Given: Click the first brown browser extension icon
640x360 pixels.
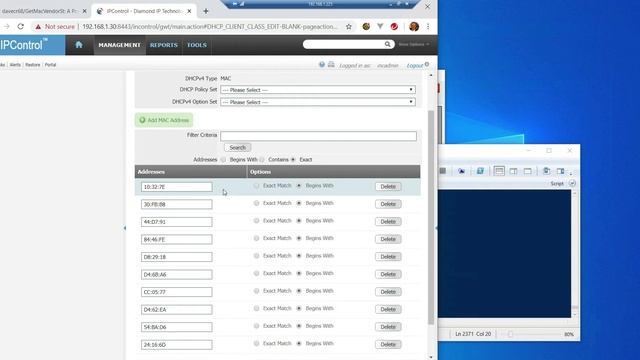Looking at the screenshot, I should [x=366, y=27].
